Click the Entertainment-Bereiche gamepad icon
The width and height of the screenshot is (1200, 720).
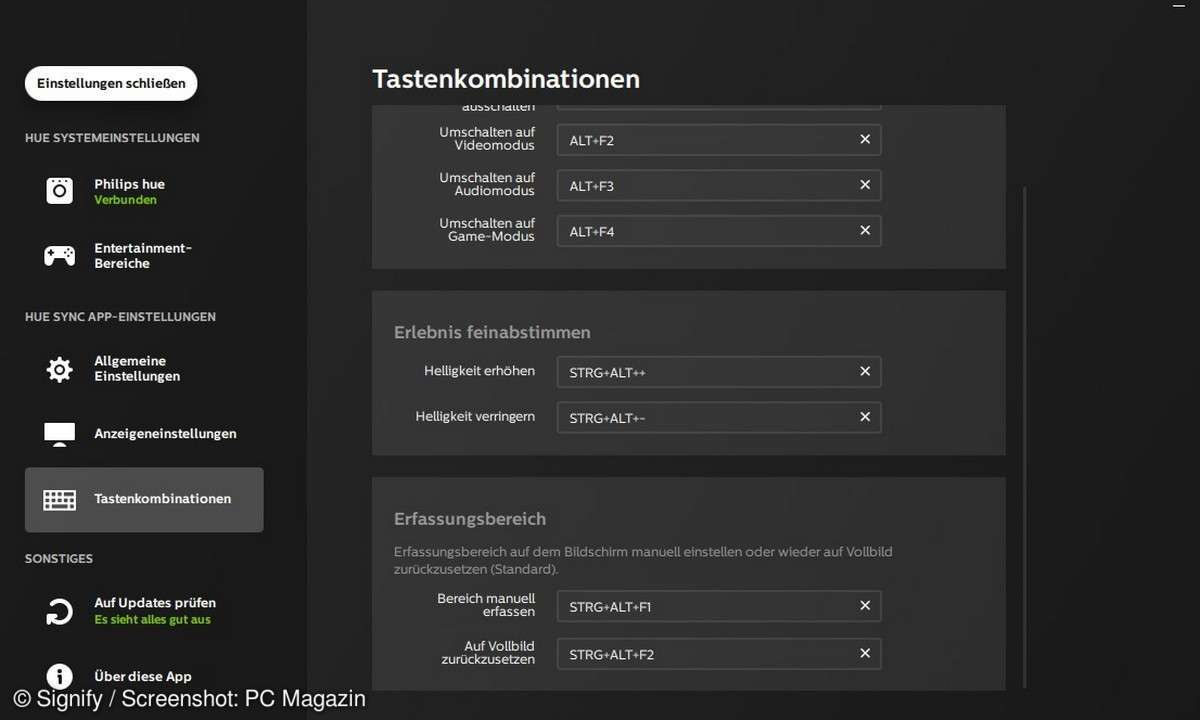pyautogui.click(x=59, y=256)
